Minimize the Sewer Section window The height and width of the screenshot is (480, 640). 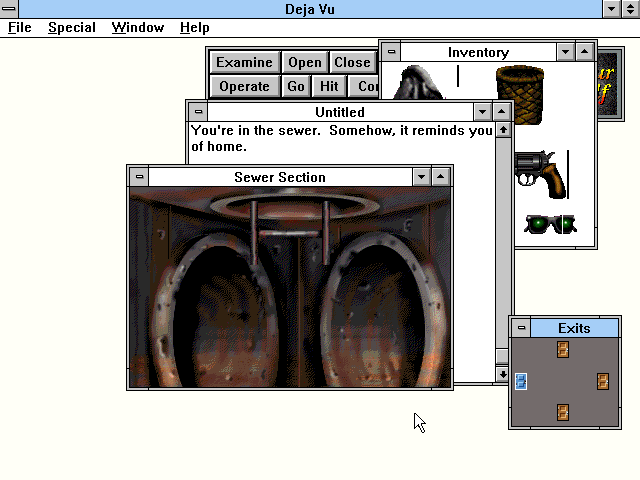[x=422, y=177]
